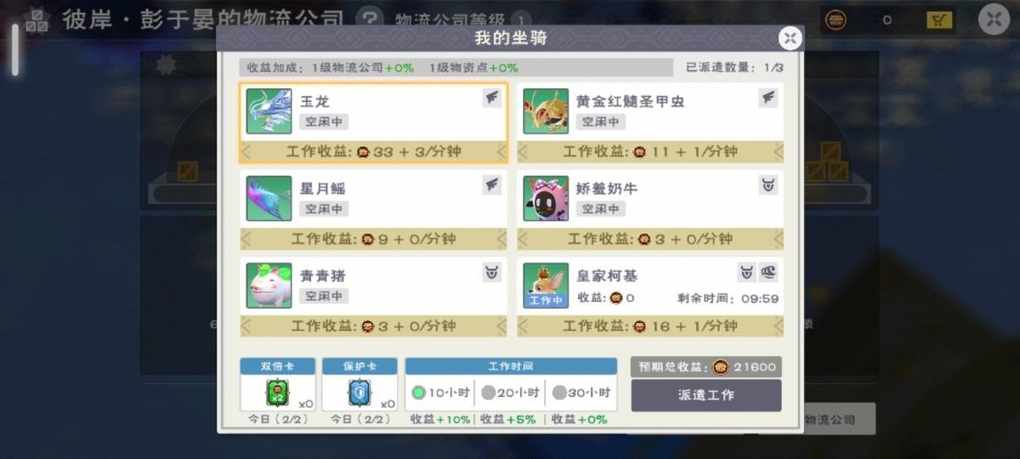Select the 玉龙 mount portrait
Image resolution: width=1020 pixels, height=459 pixels.
pos(269,111)
